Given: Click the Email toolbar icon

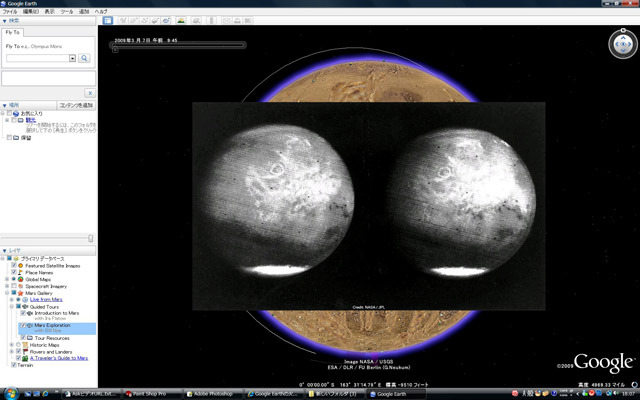Looking at the screenshot, I should 227,20.
